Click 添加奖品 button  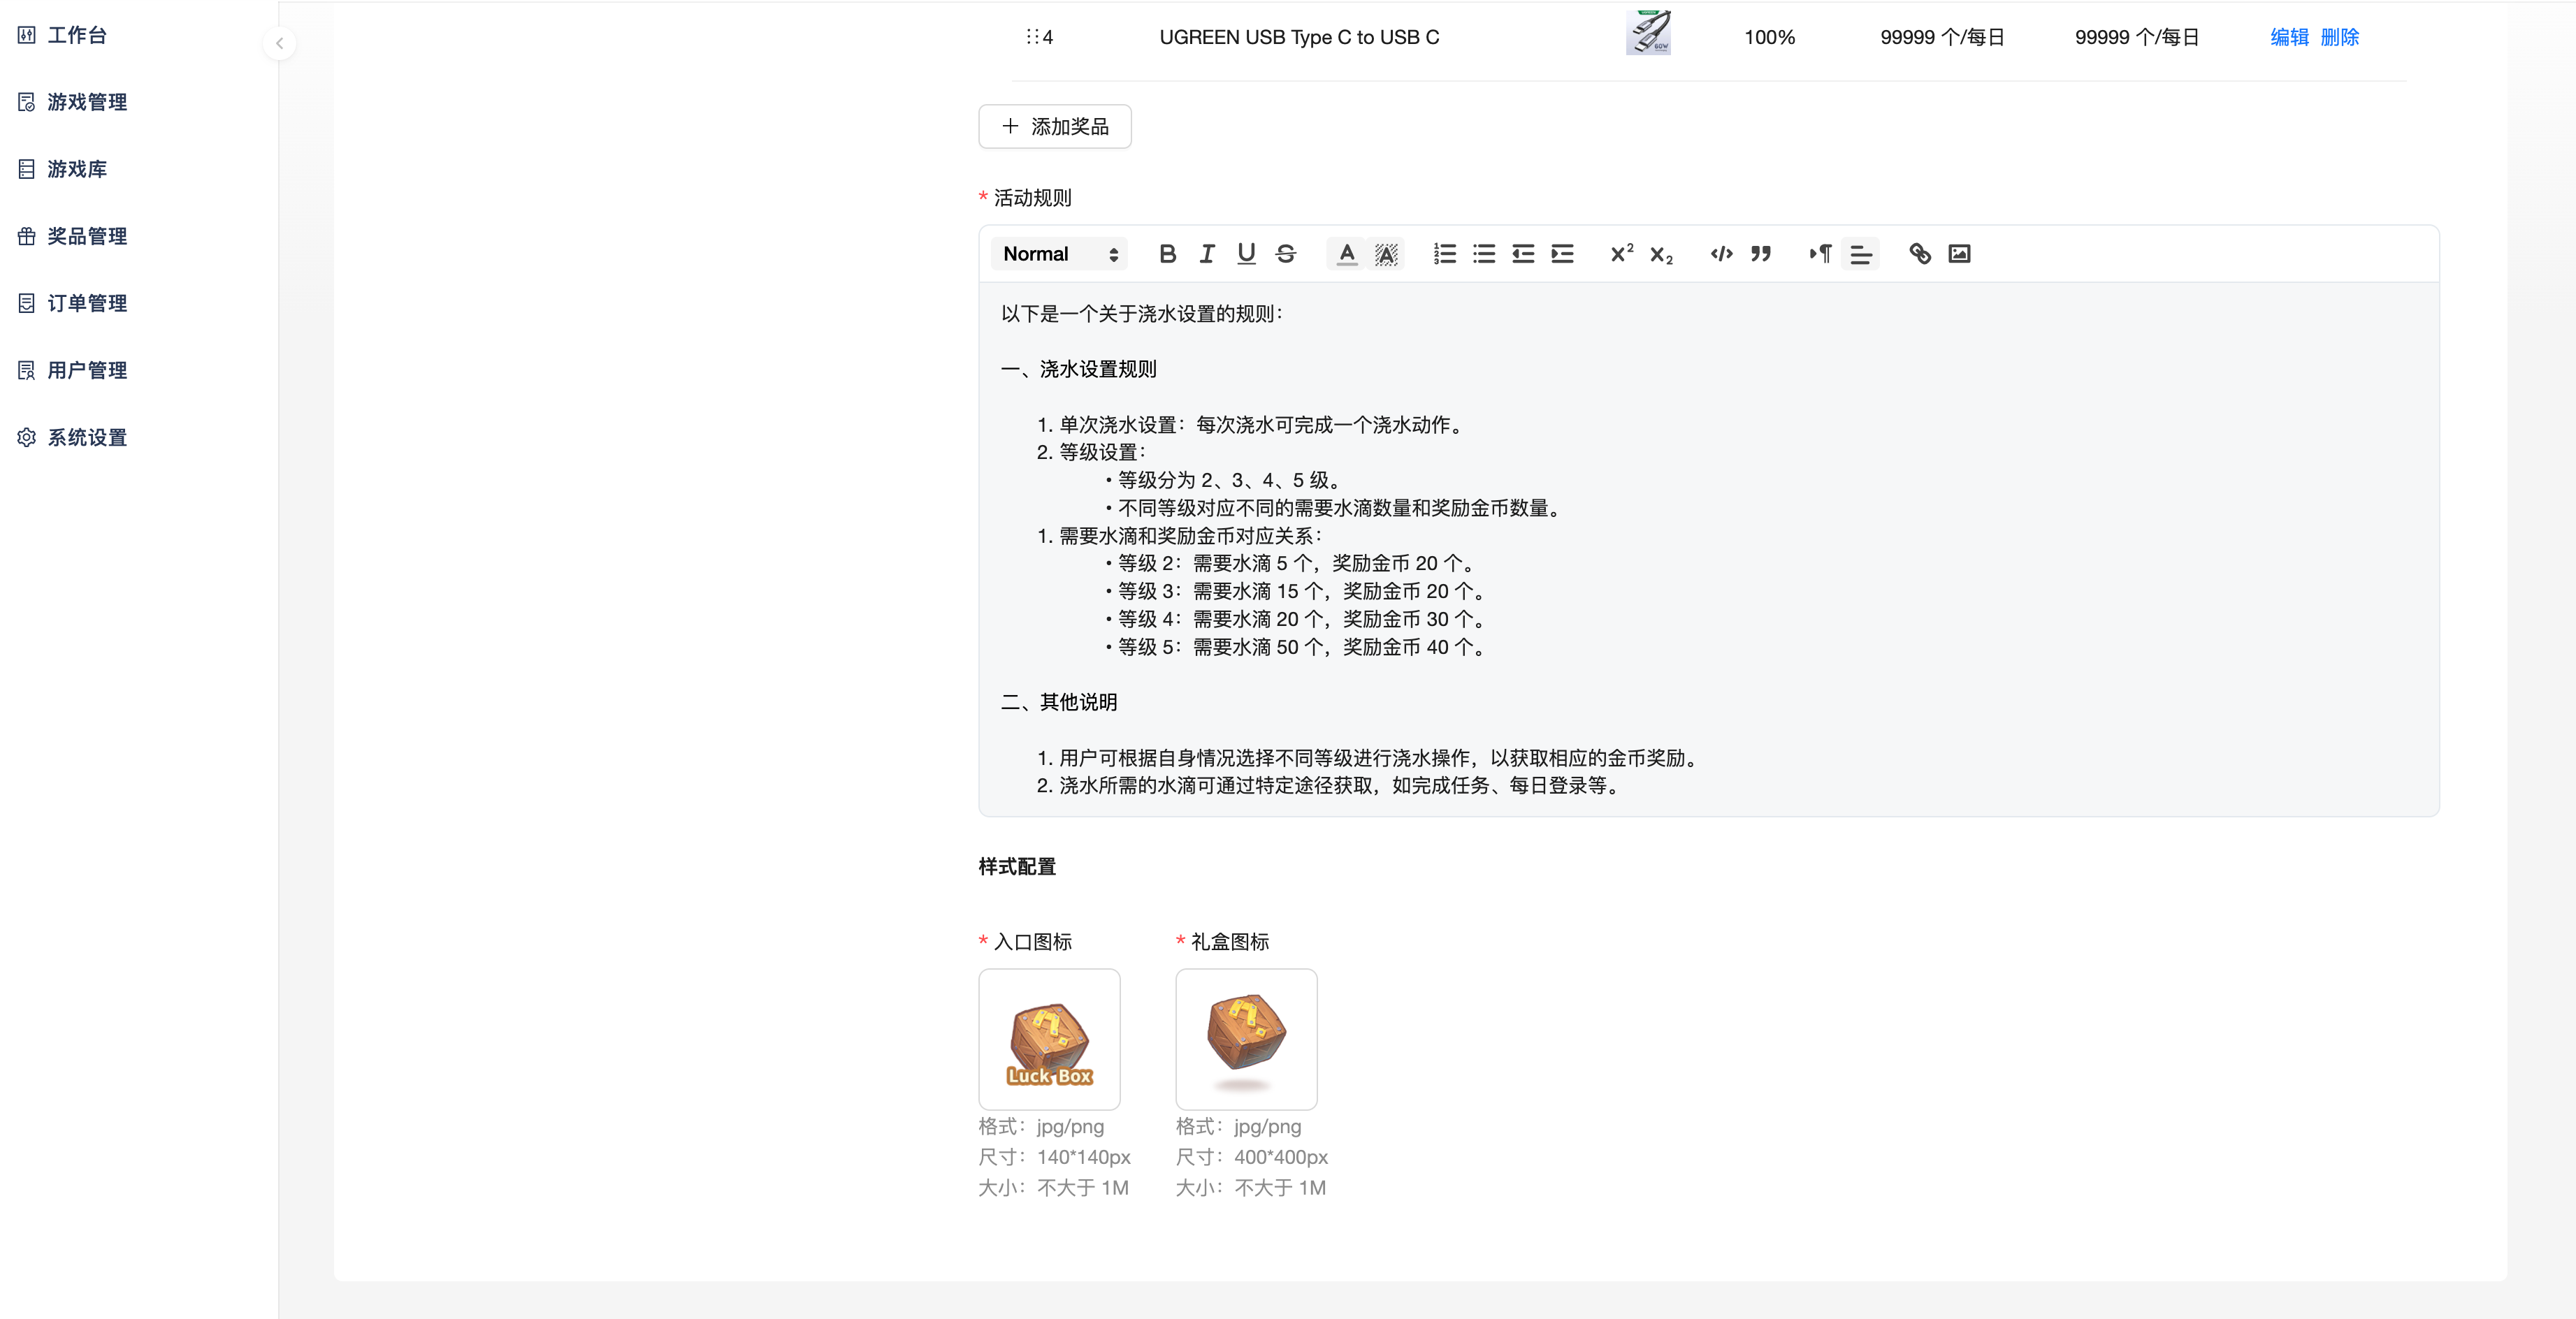[1055, 127]
